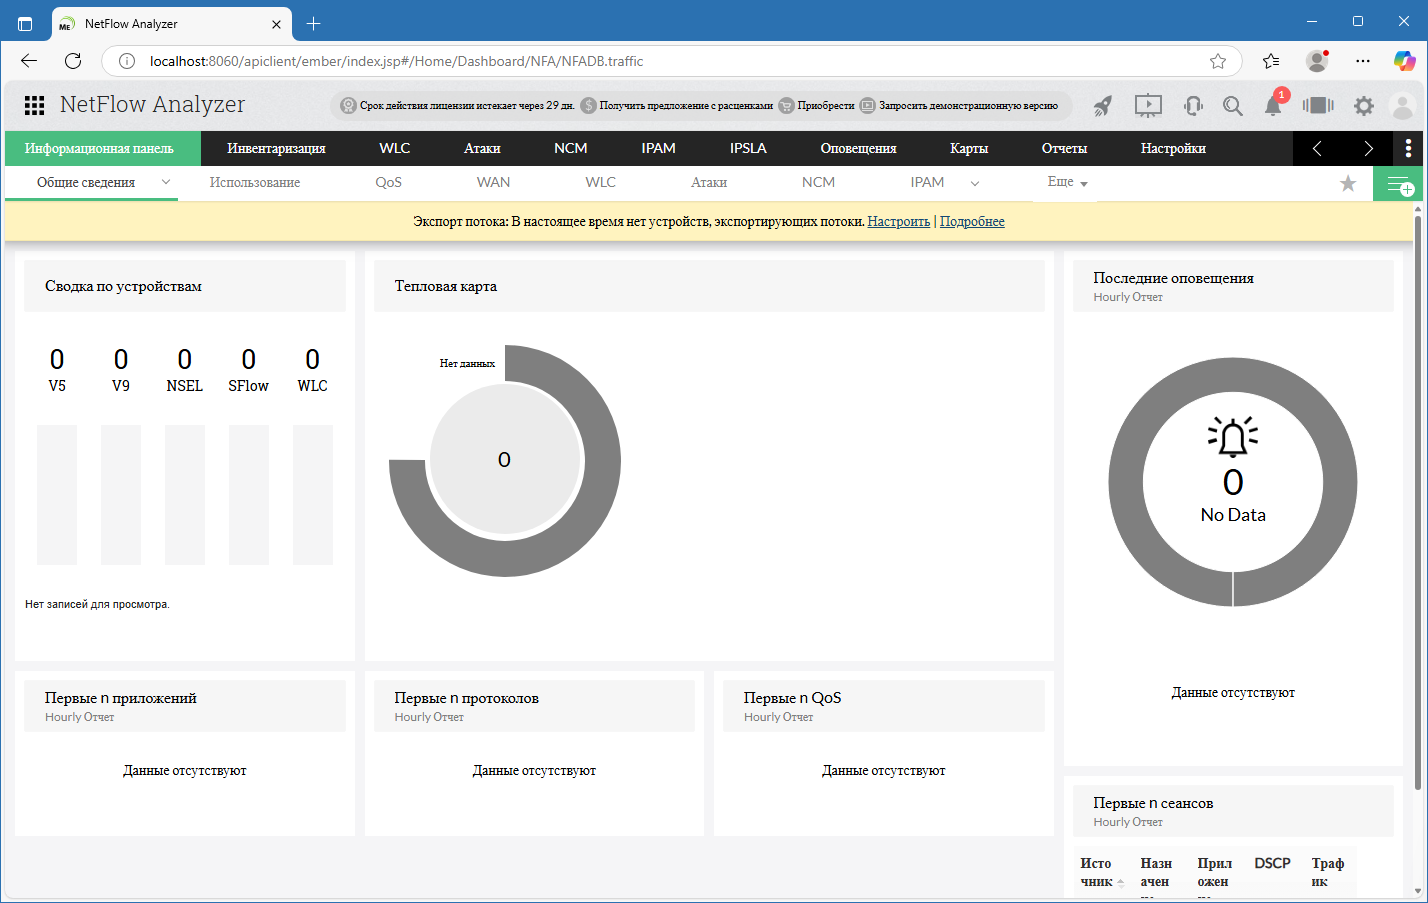The height and width of the screenshot is (903, 1428).
Task: Open a new browser tab
Action: pyautogui.click(x=313, y=23)
